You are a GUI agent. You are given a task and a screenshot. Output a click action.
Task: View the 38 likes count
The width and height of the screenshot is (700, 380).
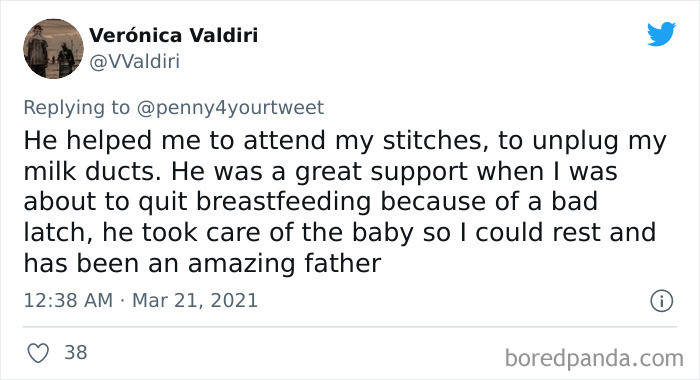pyautogui.click(x=76, y=352)
